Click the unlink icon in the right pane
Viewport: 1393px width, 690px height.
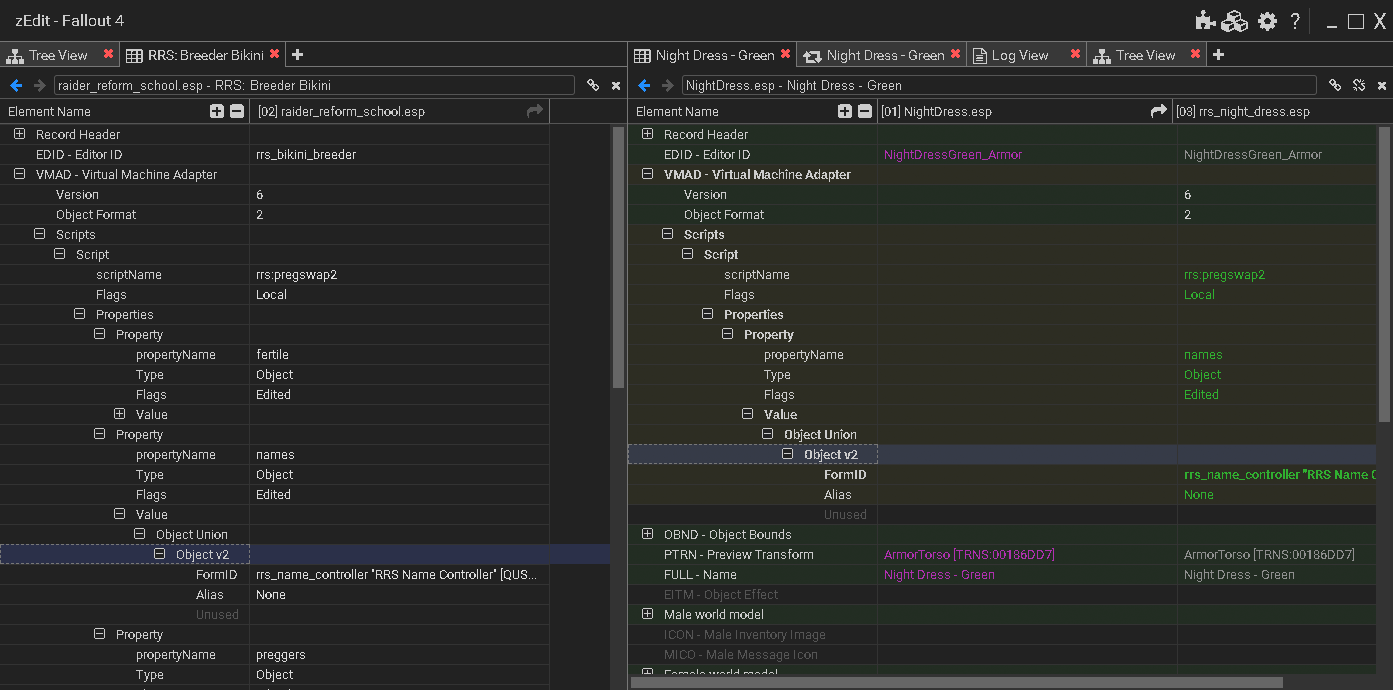point(1359,86)
